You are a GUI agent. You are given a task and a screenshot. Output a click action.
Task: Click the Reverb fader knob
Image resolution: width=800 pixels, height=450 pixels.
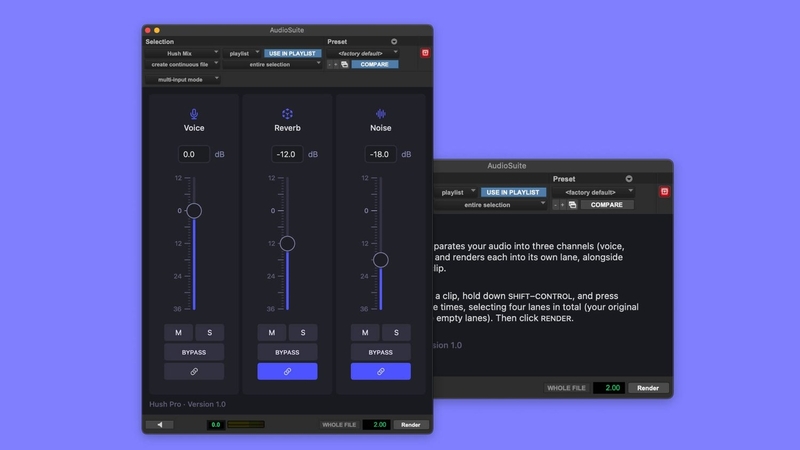[287, 243]
